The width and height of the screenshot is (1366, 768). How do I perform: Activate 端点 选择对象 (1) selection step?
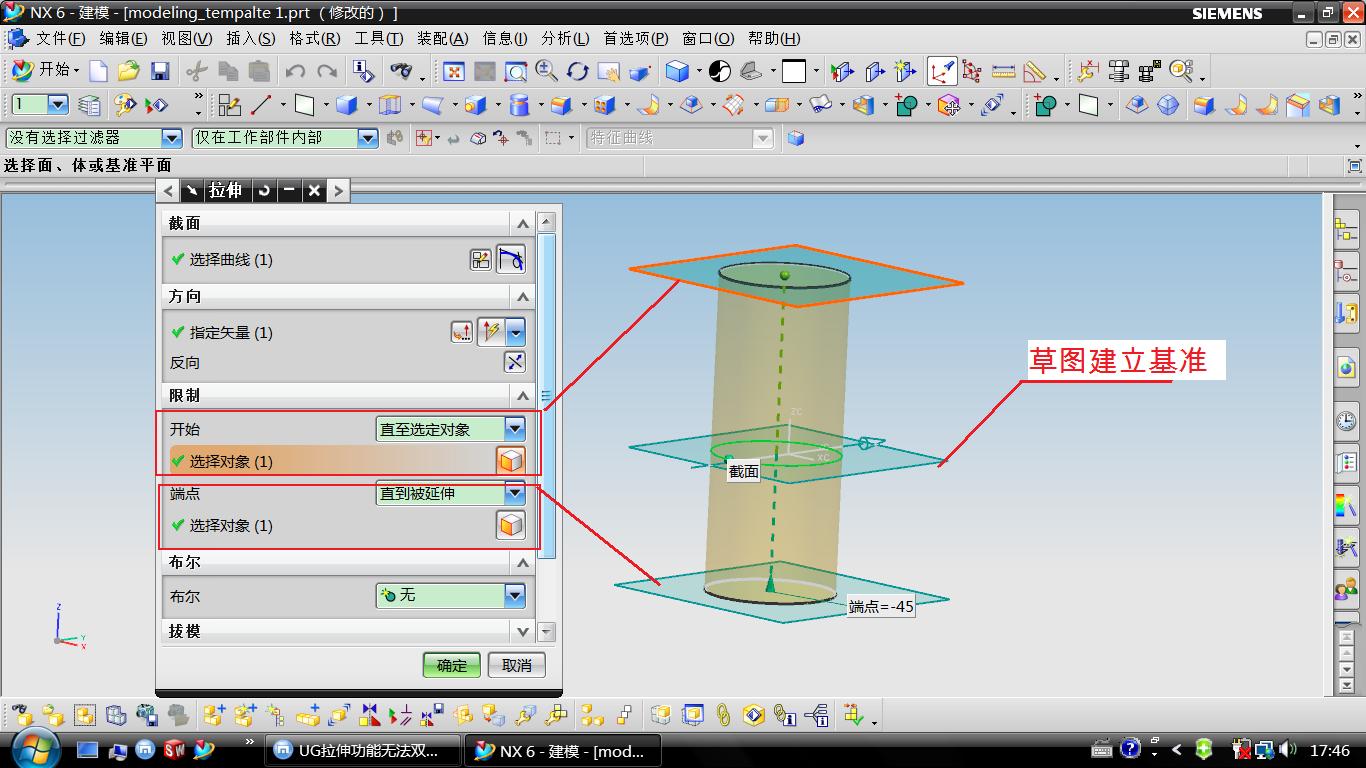[x=230, y=526]
